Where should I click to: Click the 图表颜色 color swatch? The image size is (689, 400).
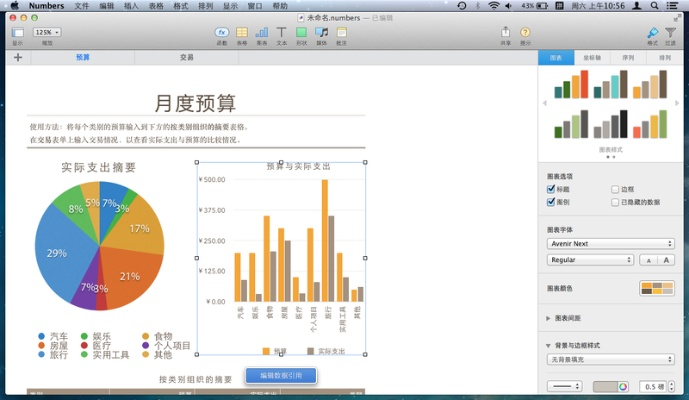click(656, 289)
